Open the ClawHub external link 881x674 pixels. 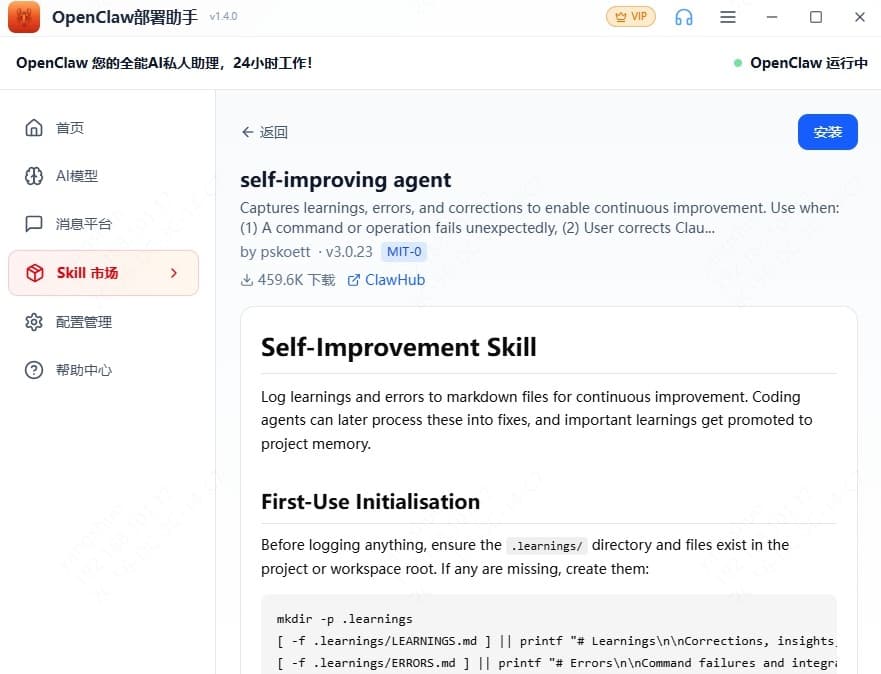[386, 280]
